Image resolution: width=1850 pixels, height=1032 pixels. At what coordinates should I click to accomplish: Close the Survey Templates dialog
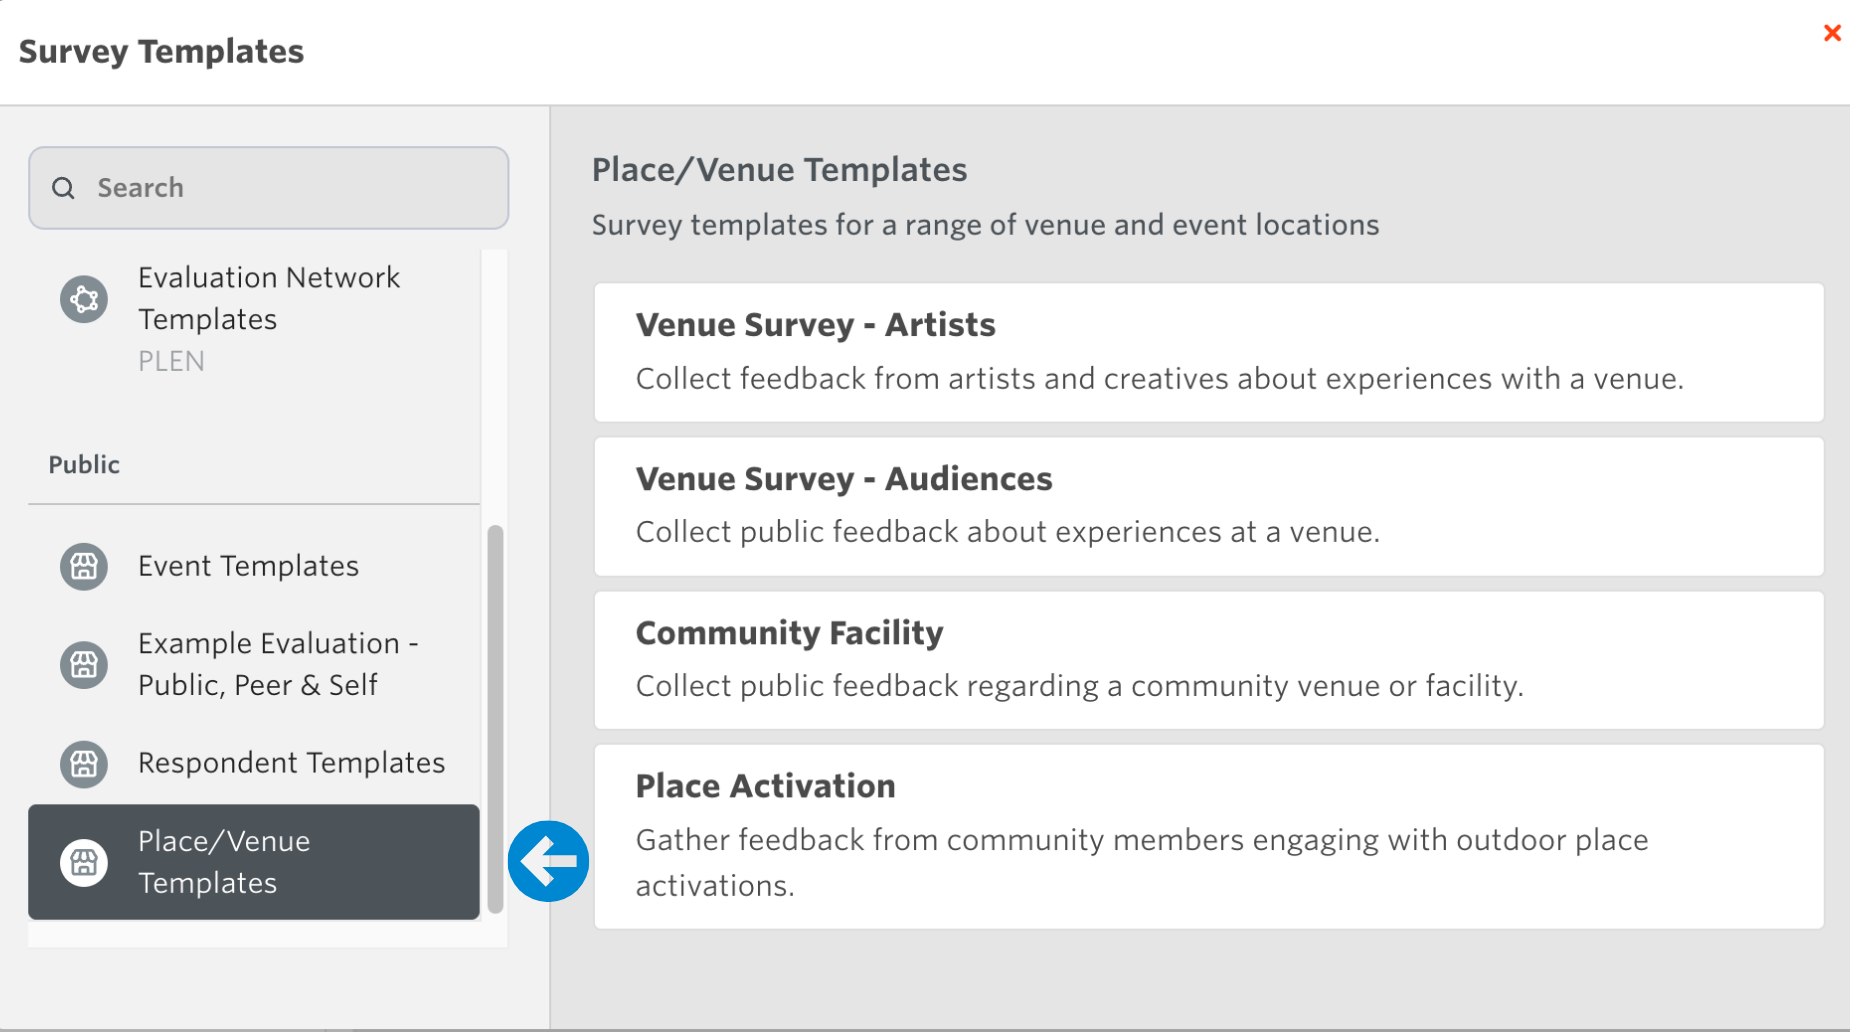point(1831,33)
